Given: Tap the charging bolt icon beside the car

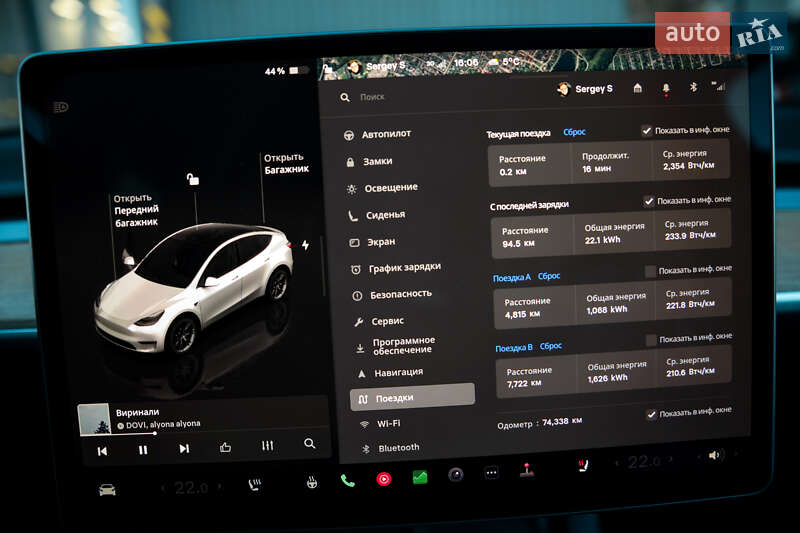Looking at the screenshot, I should click(305, 245).
